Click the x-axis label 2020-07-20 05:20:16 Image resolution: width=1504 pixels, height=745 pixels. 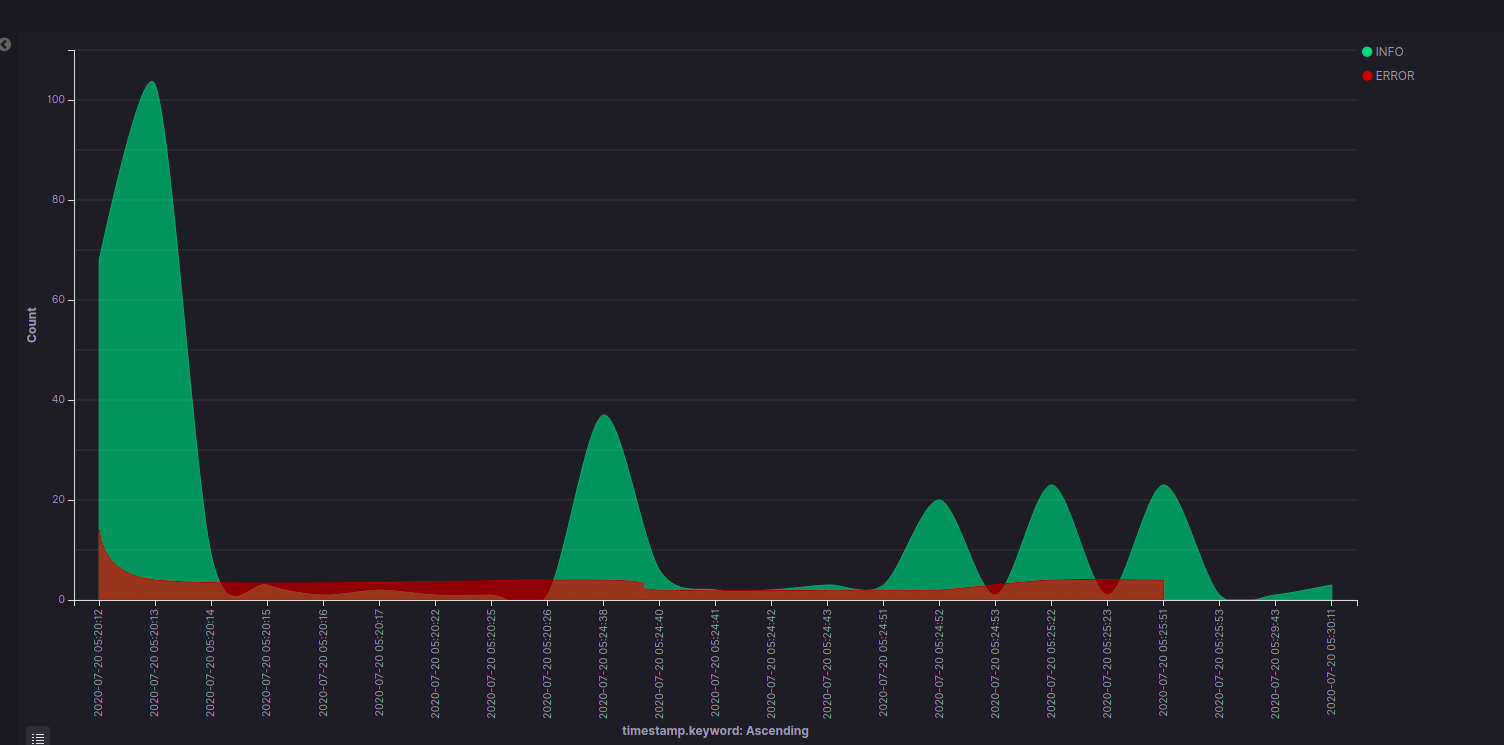(x=323, y=662)
